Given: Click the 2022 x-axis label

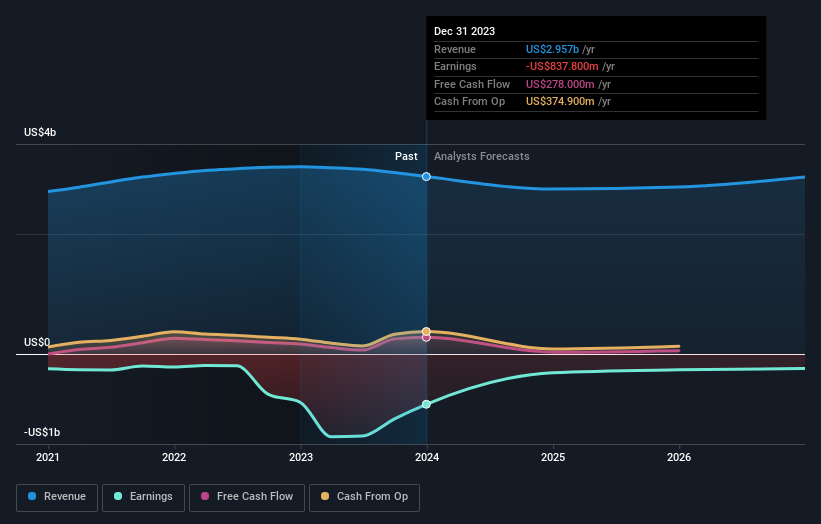Looking at the screenshot, I should pyautogui.click(x=174, y=458).
